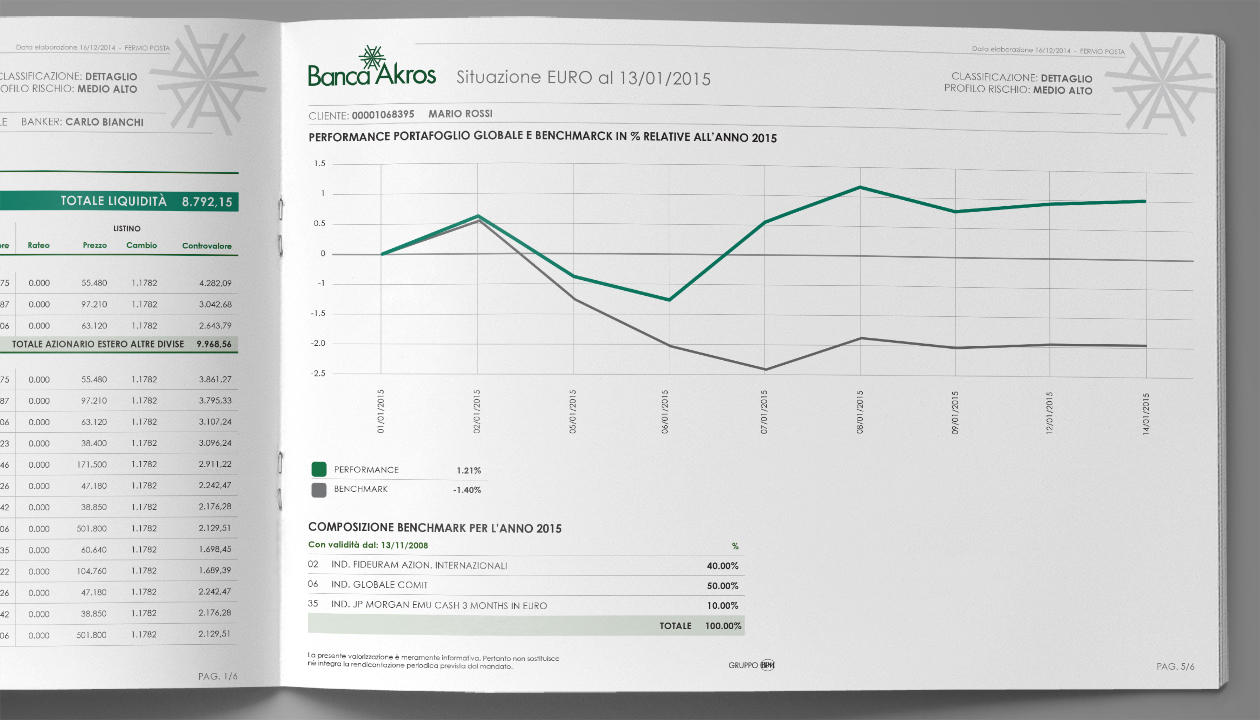
Task: Click the PERFORMANCE legend label
Action: (366, 470)
